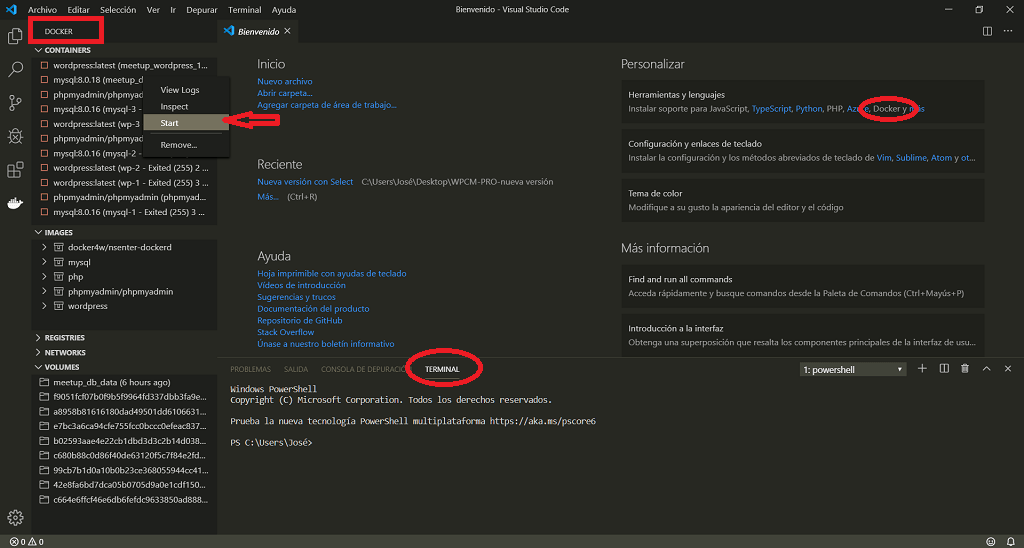Open the Manage gear icon
1024x548 pixels.
pos(15,517)
